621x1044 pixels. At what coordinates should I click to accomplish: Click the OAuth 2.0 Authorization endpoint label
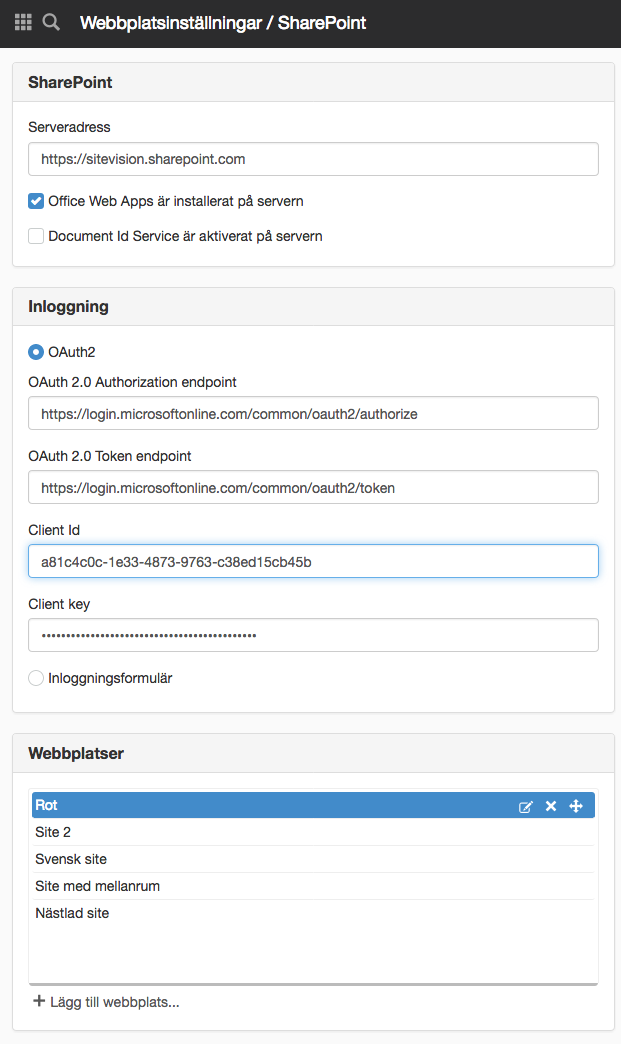132,382
